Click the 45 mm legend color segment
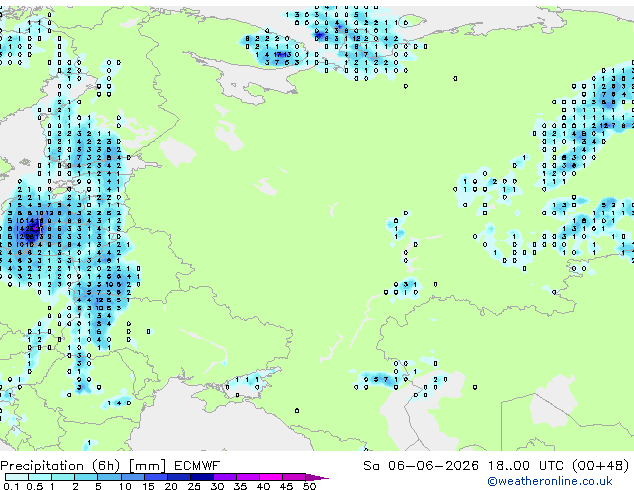 click(x=294, y=477)
